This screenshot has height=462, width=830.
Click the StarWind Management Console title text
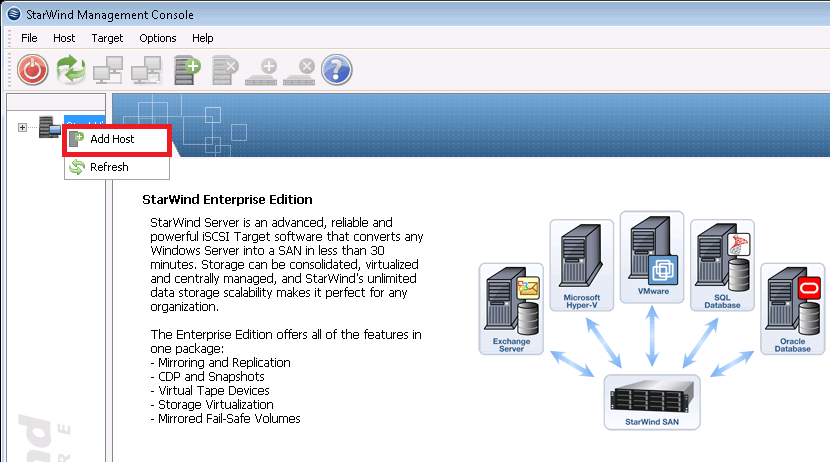(x=110, y=15)
